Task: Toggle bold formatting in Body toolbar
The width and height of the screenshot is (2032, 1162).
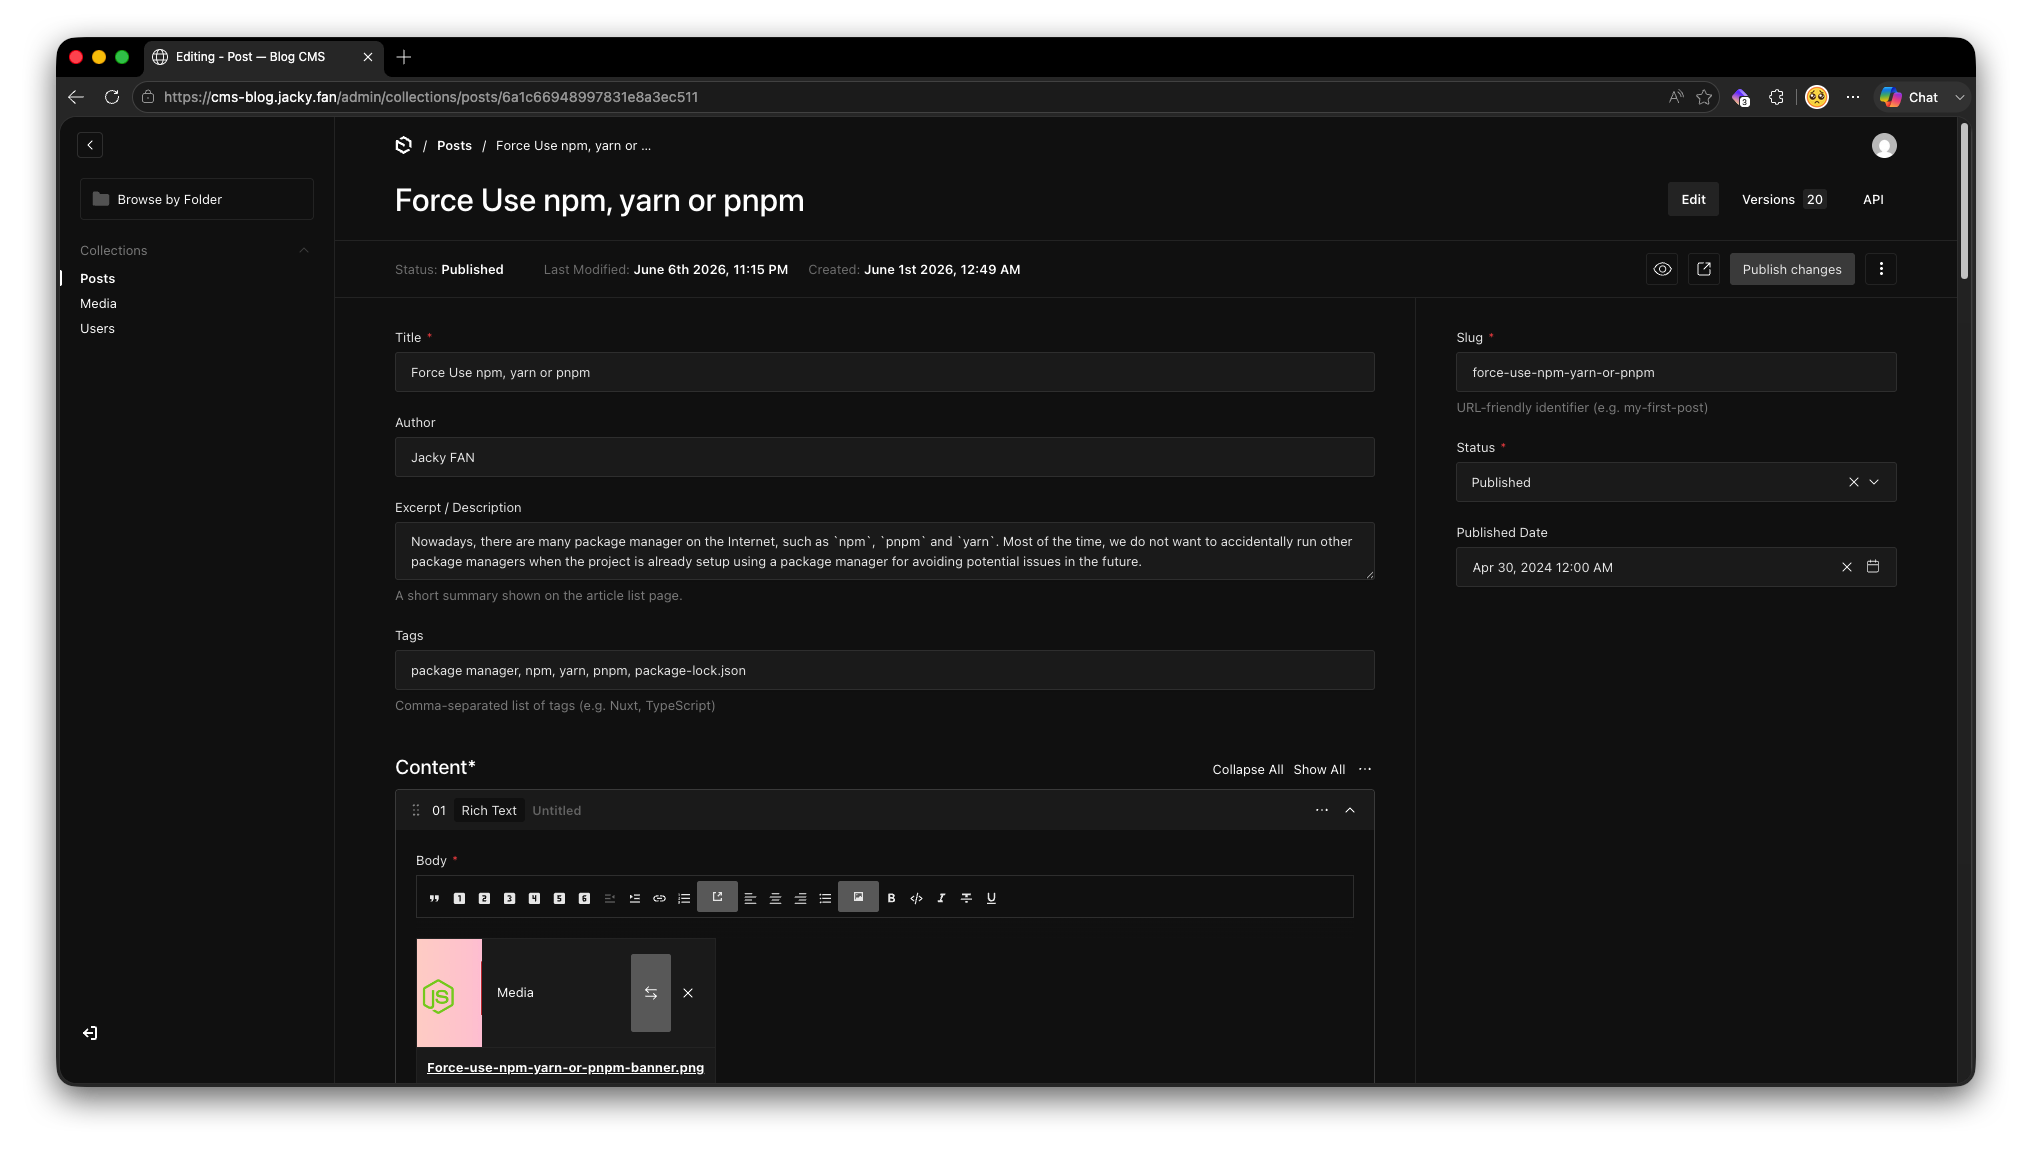Action: (x=891, y=898)
